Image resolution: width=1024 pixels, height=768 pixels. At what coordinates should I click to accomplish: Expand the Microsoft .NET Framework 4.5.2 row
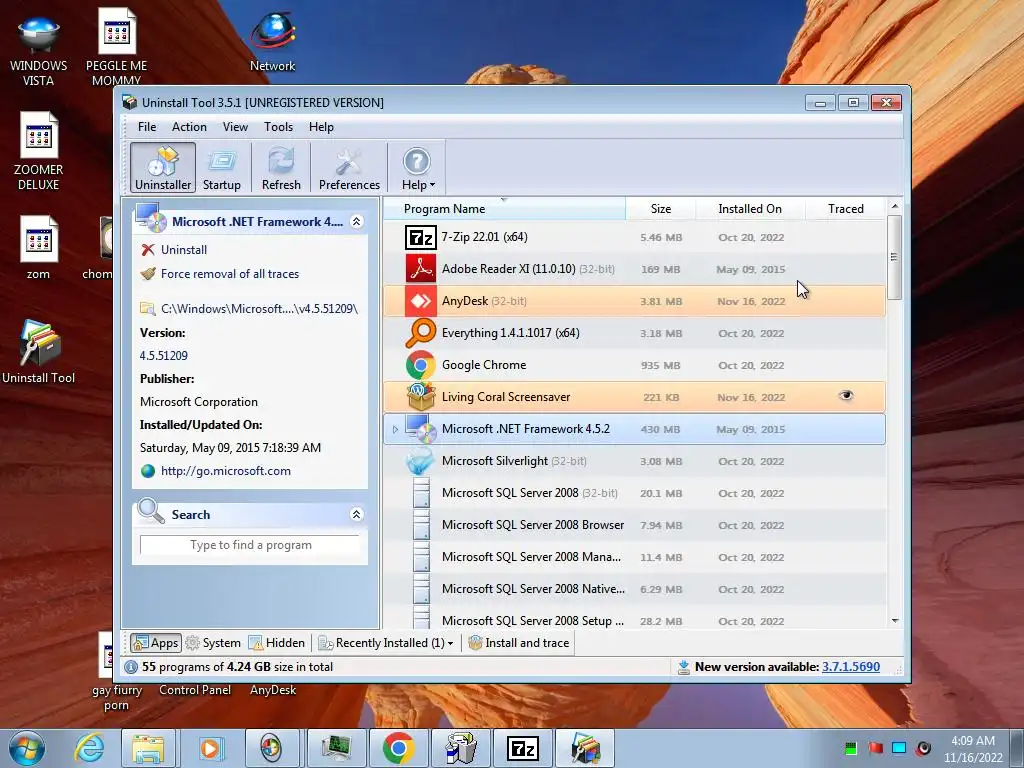tap(395, 429)
